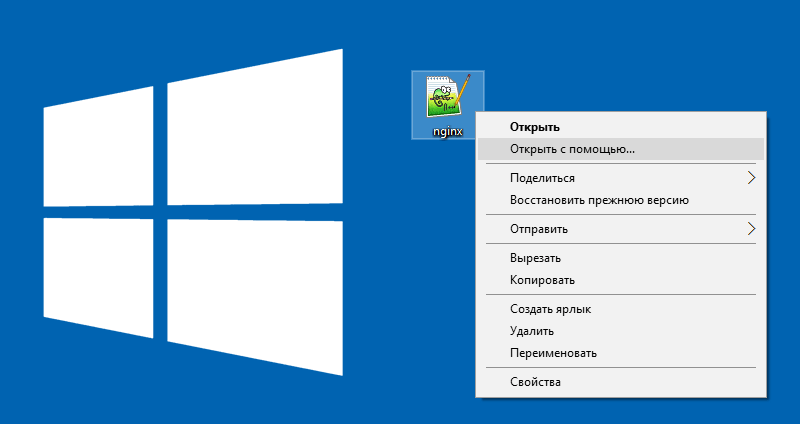Screen dimensions: 800x424
Task: Choose Восстановить прежнюю версию
Action: point(621,200)
